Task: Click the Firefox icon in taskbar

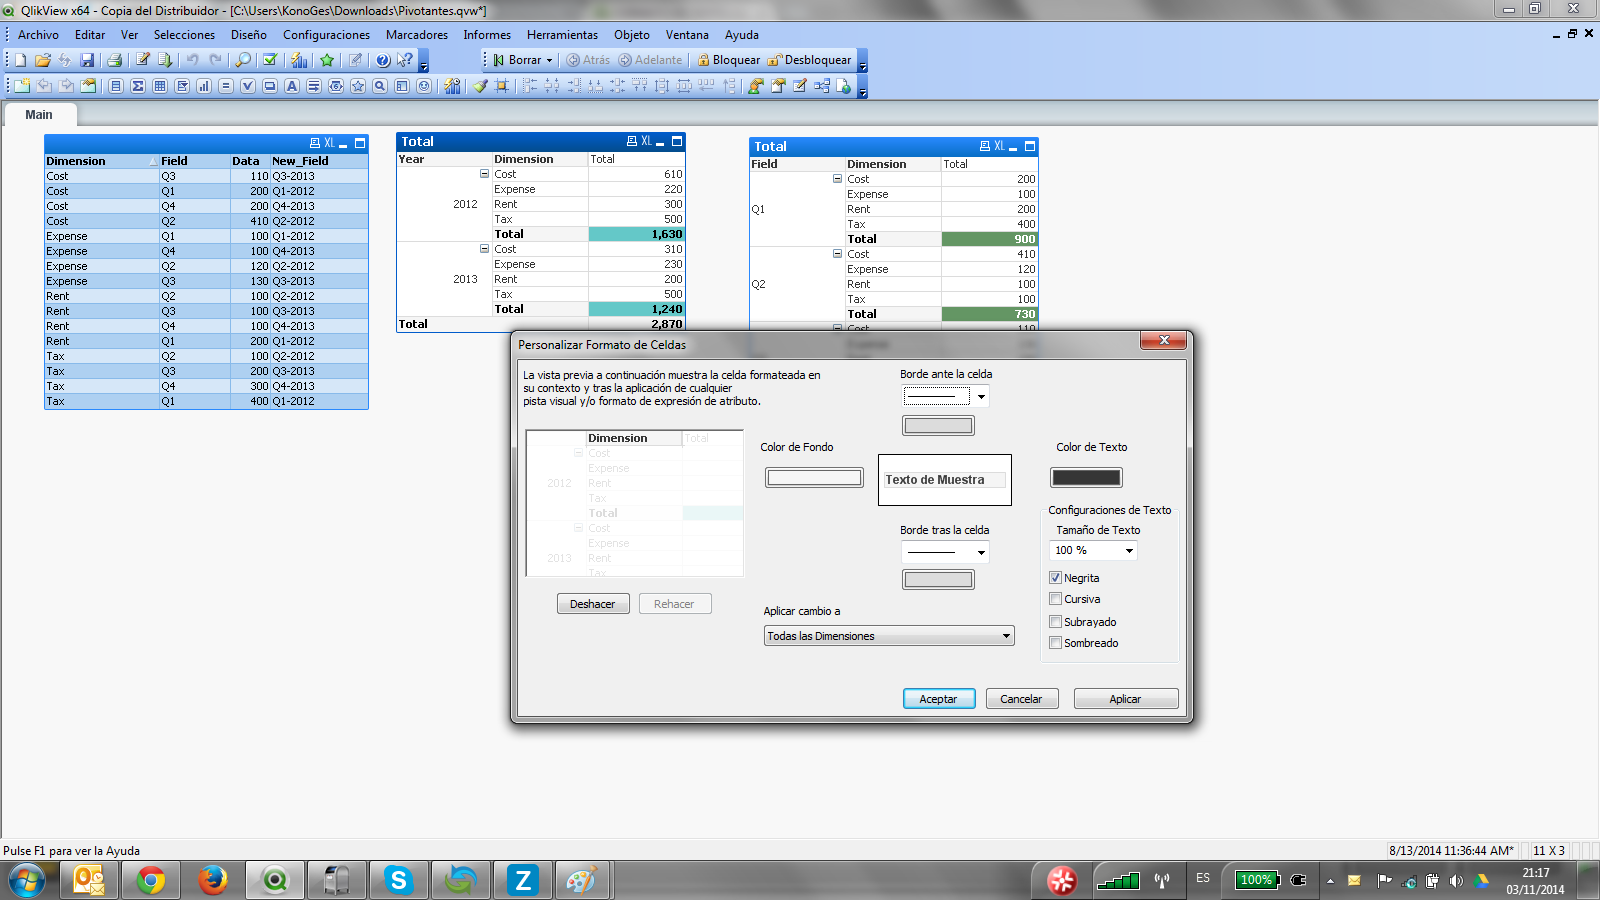Action: (212, 880)
